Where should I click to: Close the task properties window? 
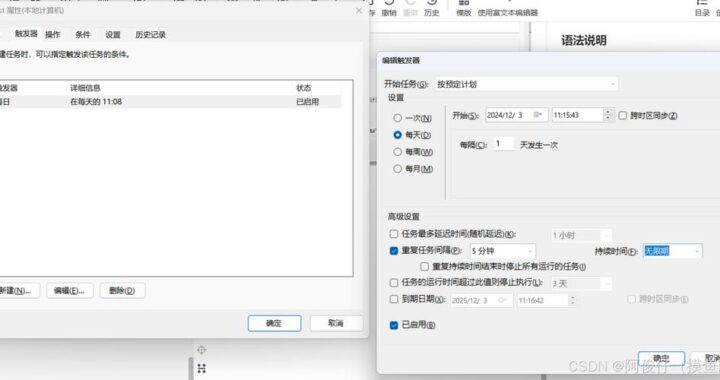[x=359, y=11]
